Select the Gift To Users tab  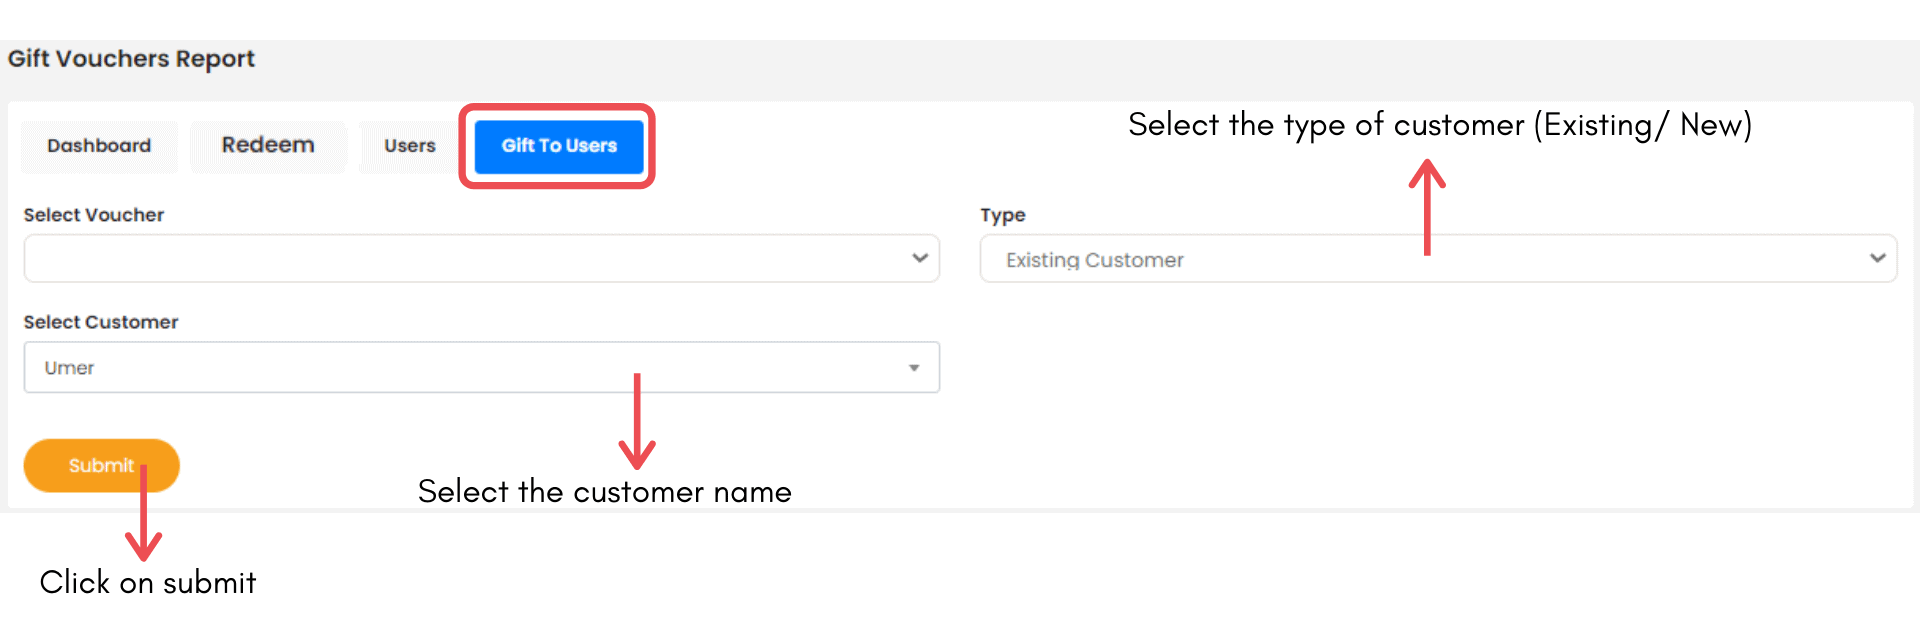[558, 146]
